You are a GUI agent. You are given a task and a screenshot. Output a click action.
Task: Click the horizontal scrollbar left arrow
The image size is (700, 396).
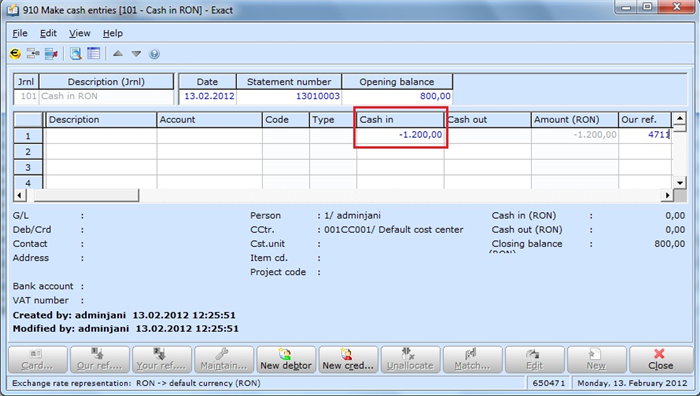[19, 195]
